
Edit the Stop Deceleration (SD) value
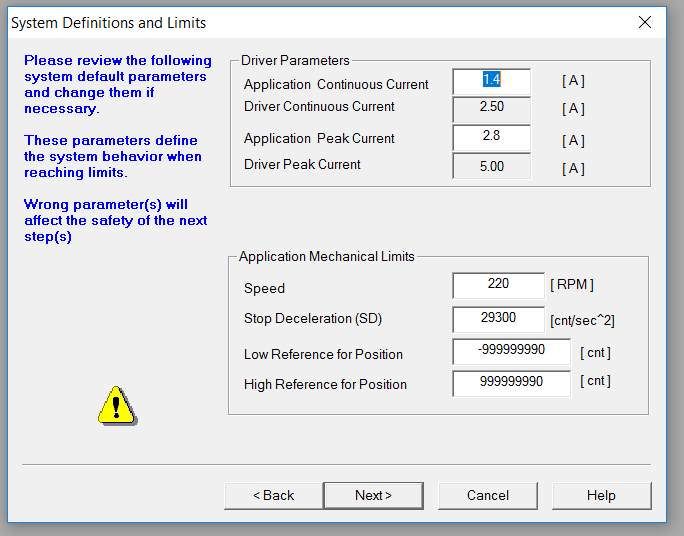coord(498,319)
